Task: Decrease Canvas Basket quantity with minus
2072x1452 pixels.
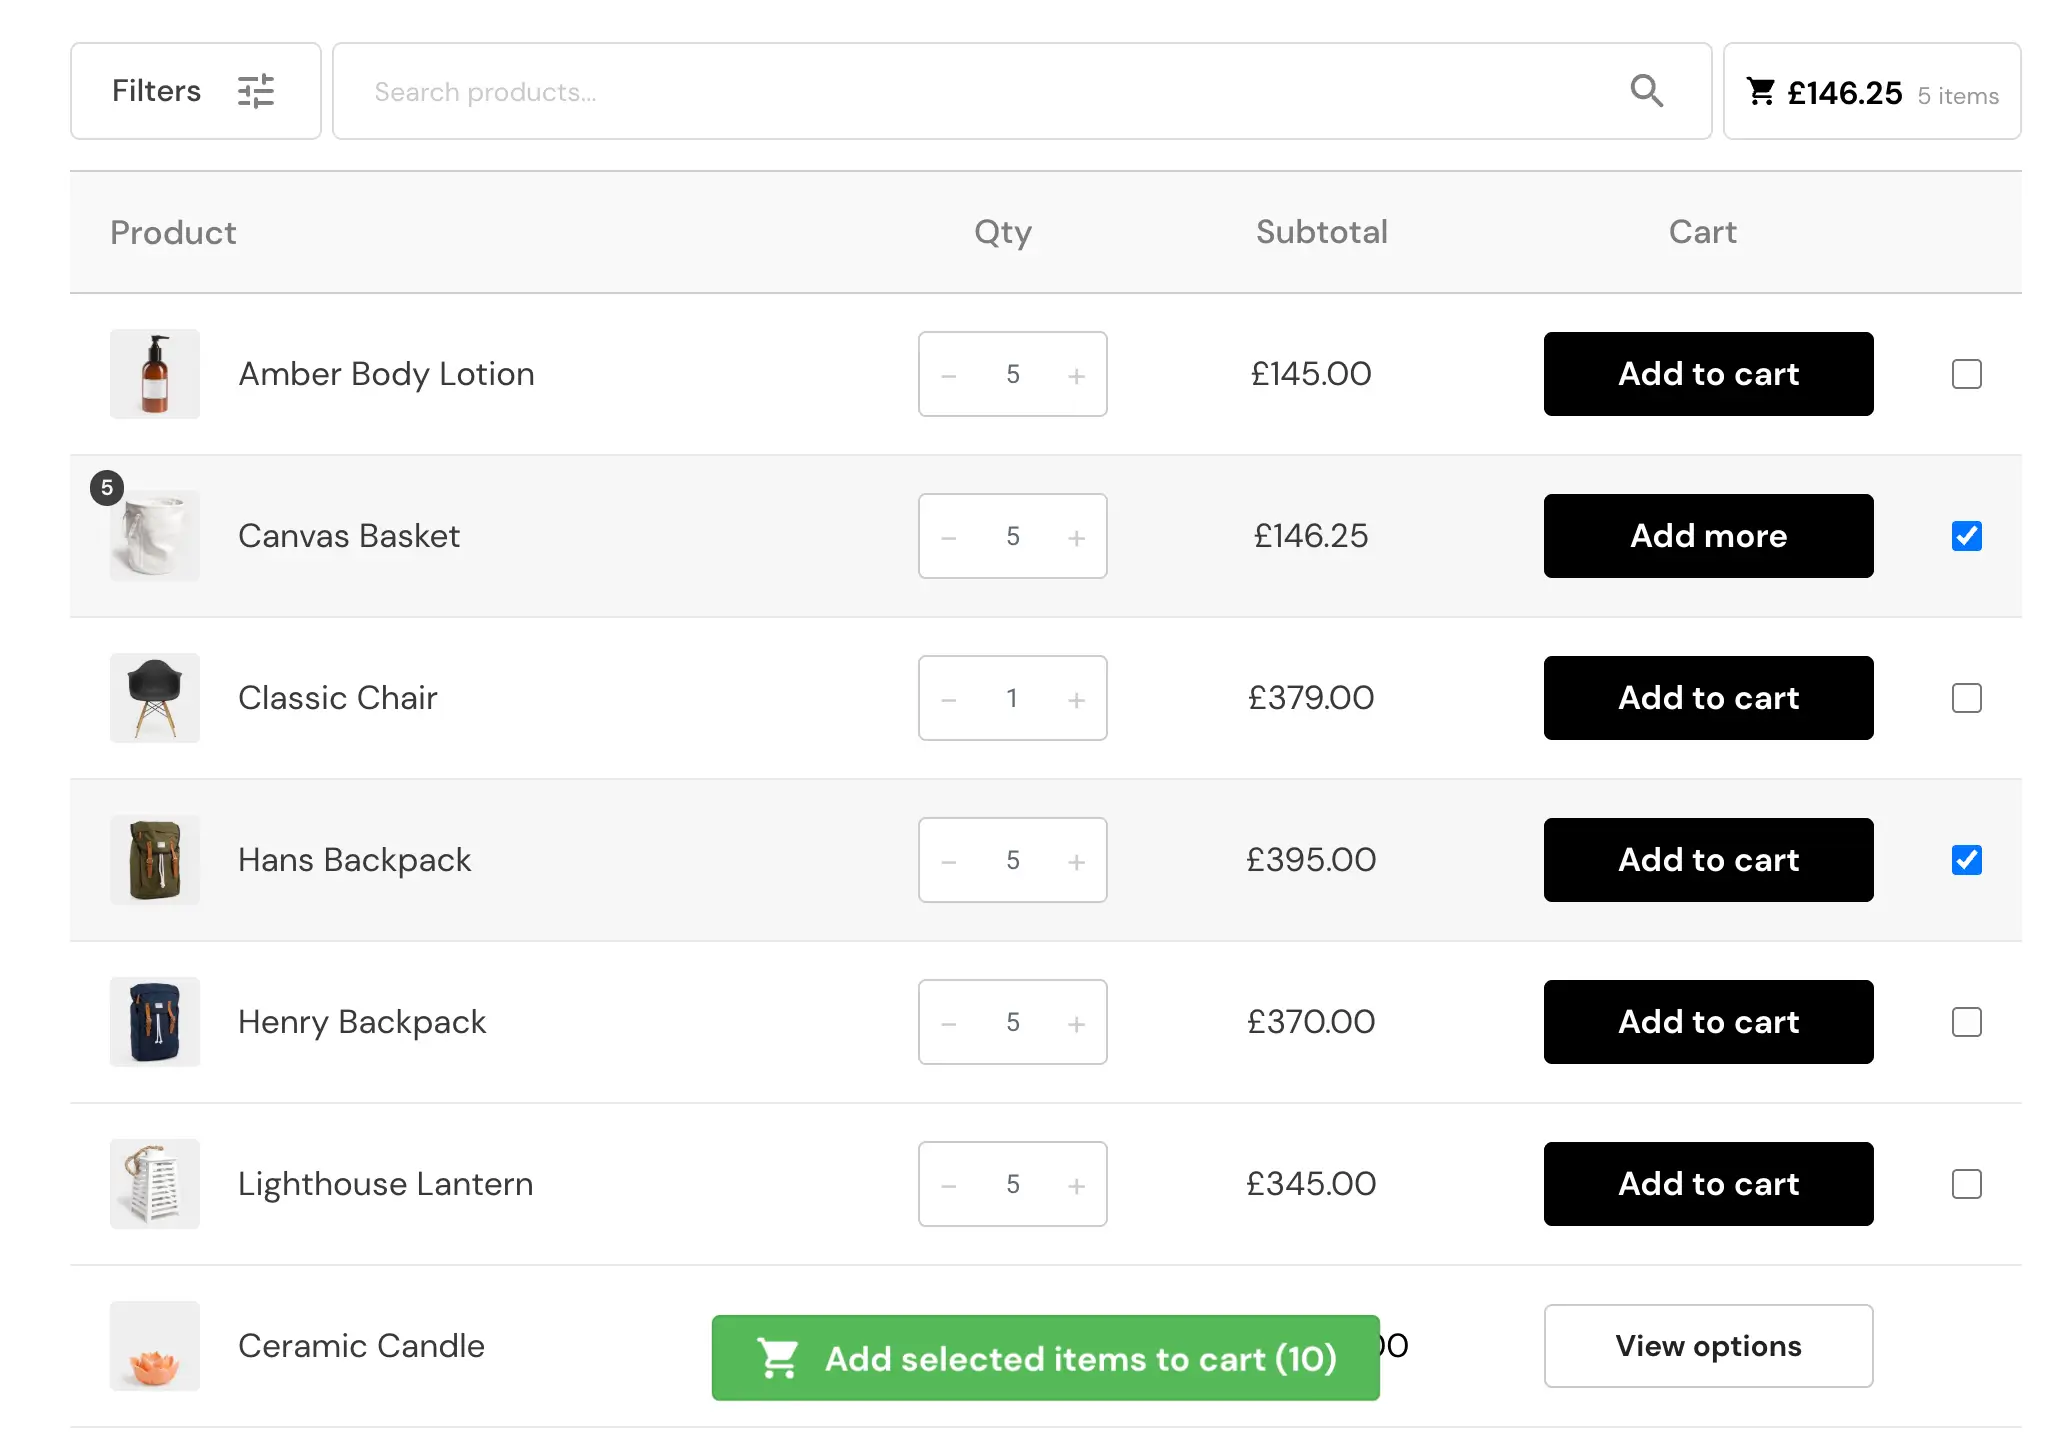Action: (949, 538)
